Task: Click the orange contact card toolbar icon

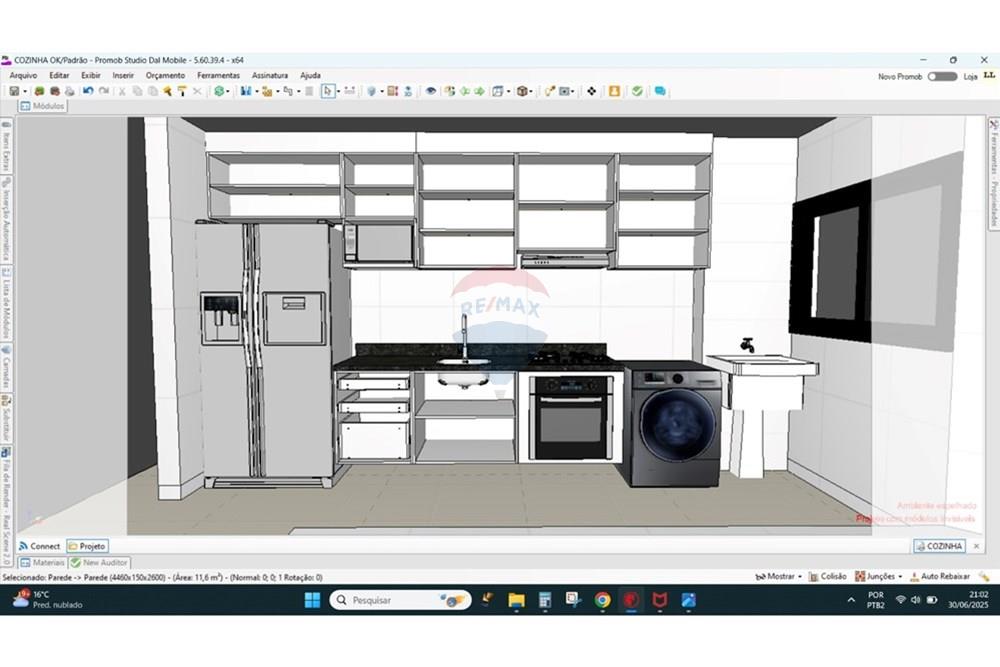Action: pyautogui.click(x=614, y=91)
